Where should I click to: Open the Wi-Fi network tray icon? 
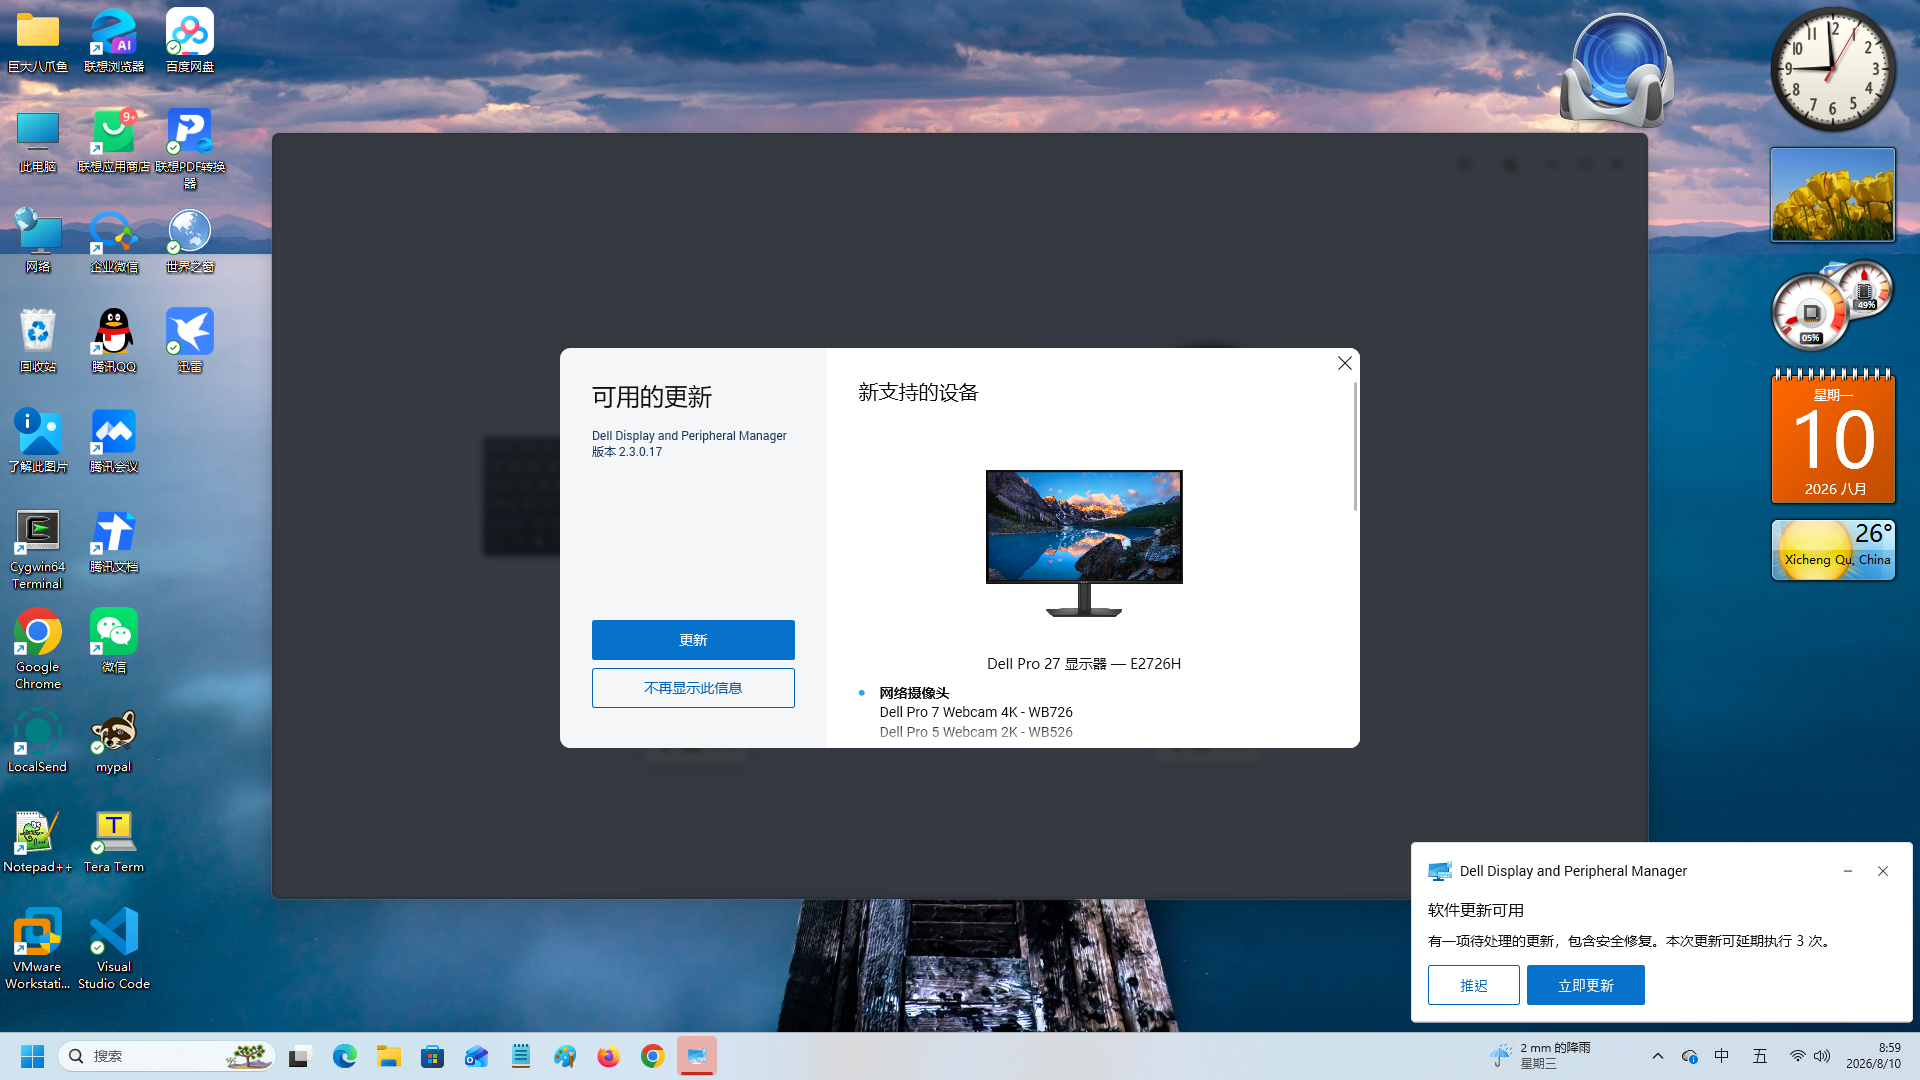[1798, 1056]
